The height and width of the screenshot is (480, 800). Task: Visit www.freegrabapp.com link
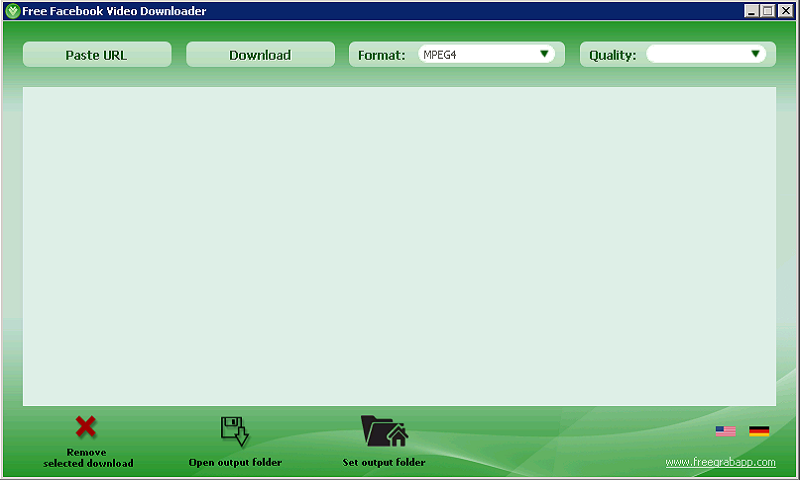click(720, 462)
